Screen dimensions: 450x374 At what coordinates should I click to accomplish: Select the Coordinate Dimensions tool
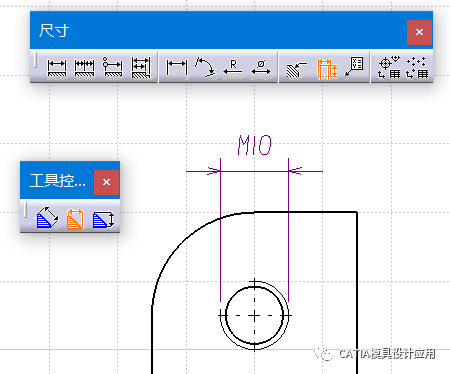[x=355, y=67]
